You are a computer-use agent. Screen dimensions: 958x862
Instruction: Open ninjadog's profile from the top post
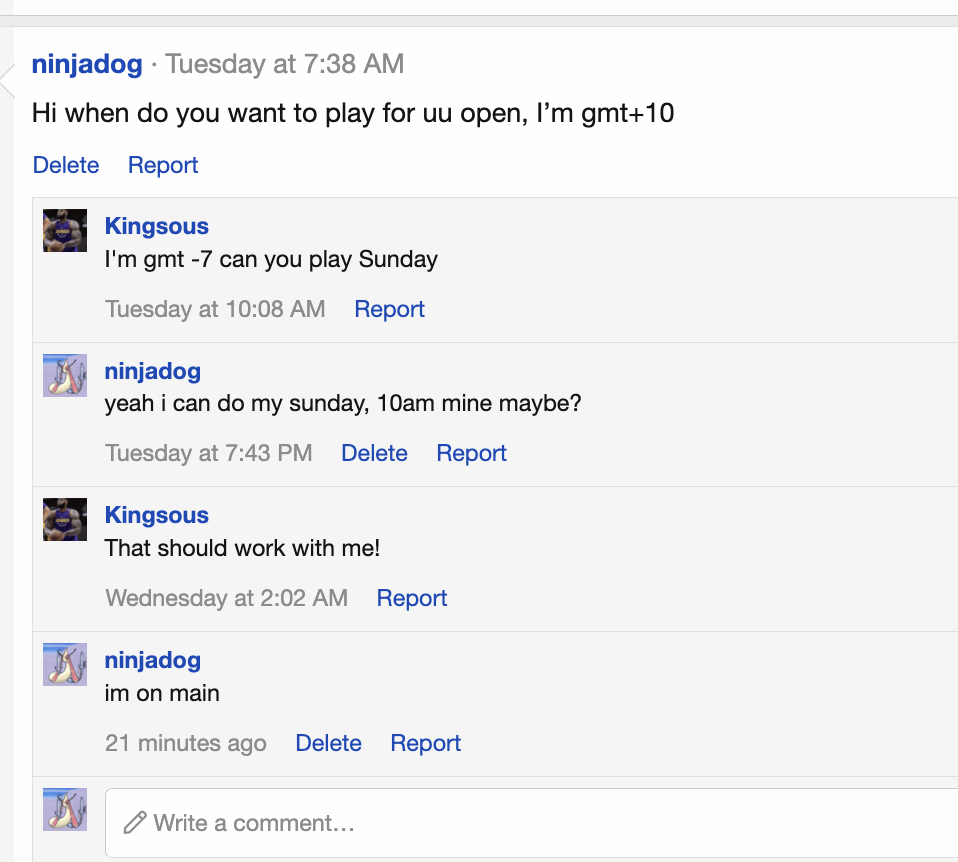86,64
